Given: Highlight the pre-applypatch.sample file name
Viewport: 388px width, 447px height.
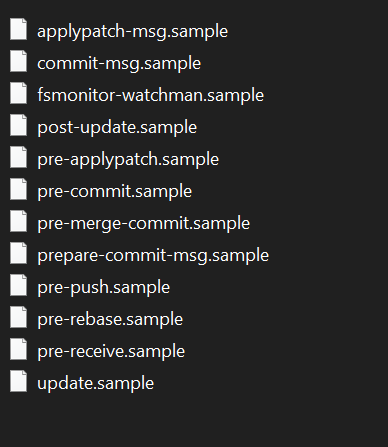Looking at the screenshot, I should click(x=128, y=160).
